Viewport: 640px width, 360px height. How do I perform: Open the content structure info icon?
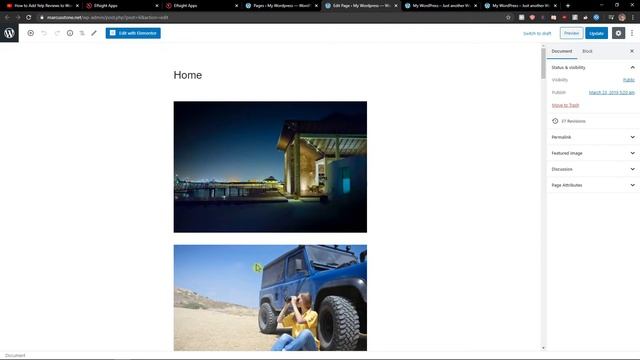(70, 33)
